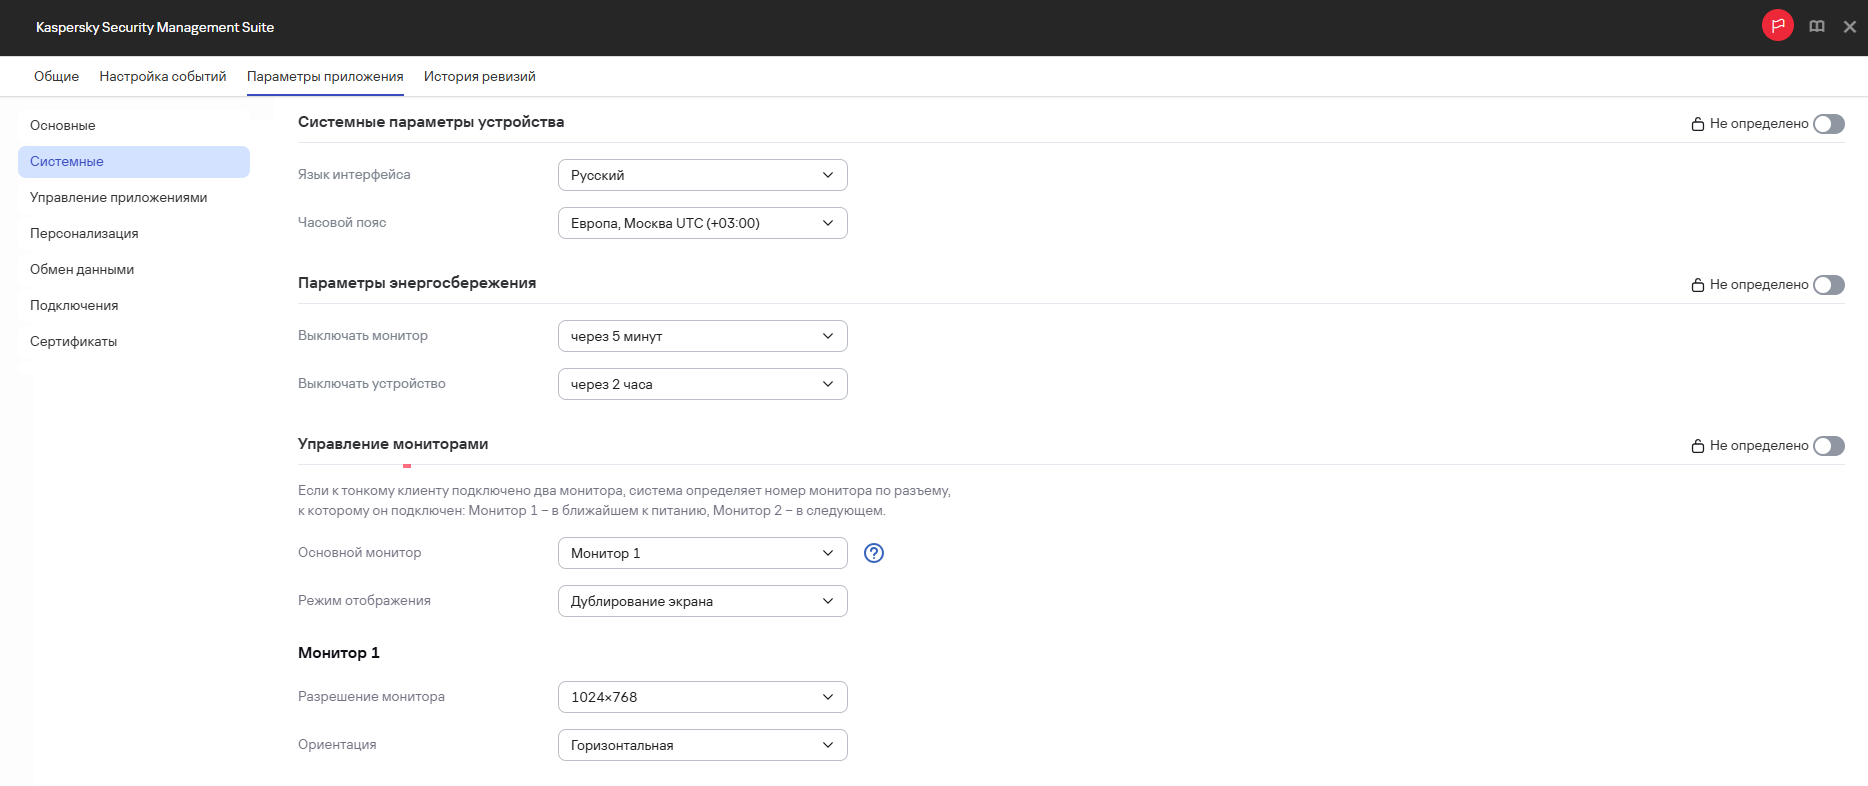Switch on Управление мониторами toggle
This screenshot has width=1868, height=786.
(1828, 446)
